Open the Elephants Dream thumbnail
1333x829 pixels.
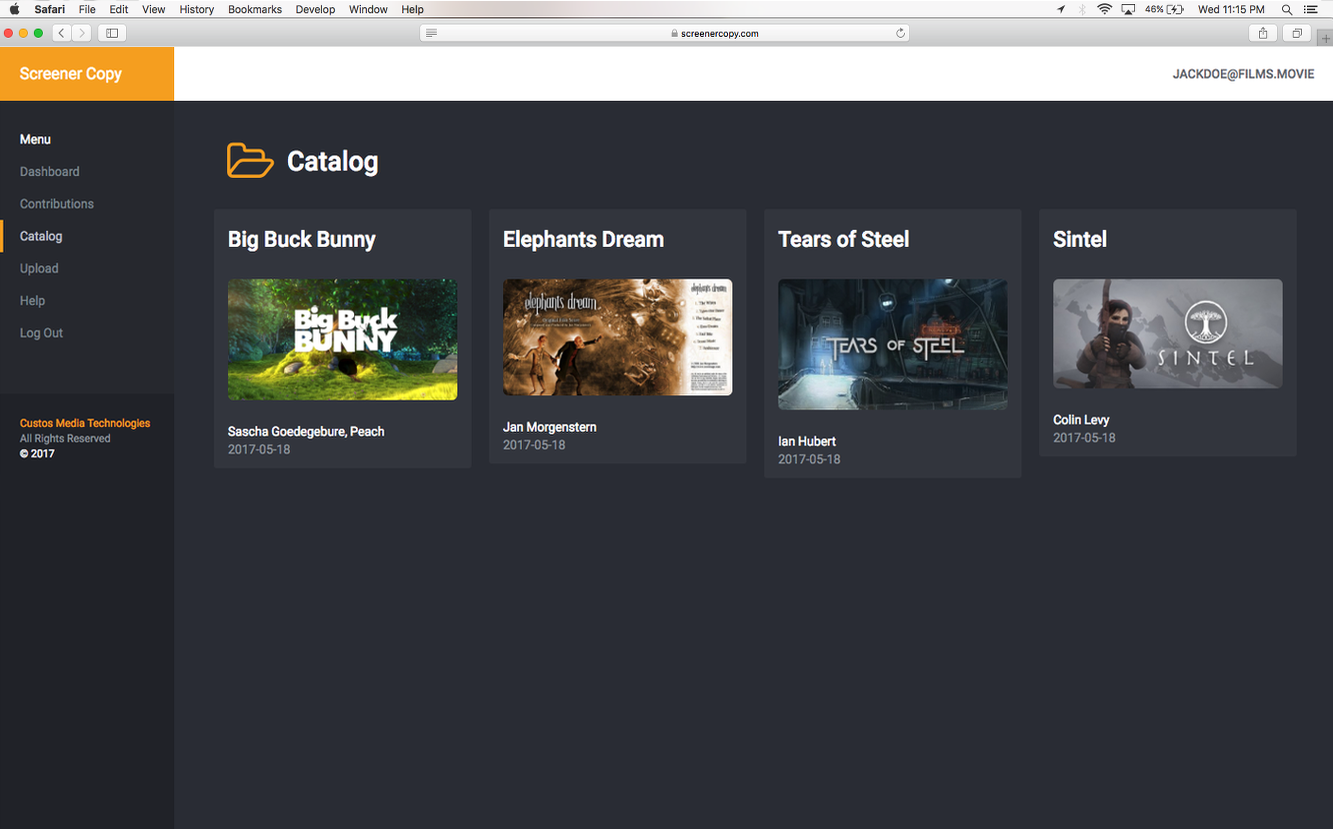(x=618, y=337)
